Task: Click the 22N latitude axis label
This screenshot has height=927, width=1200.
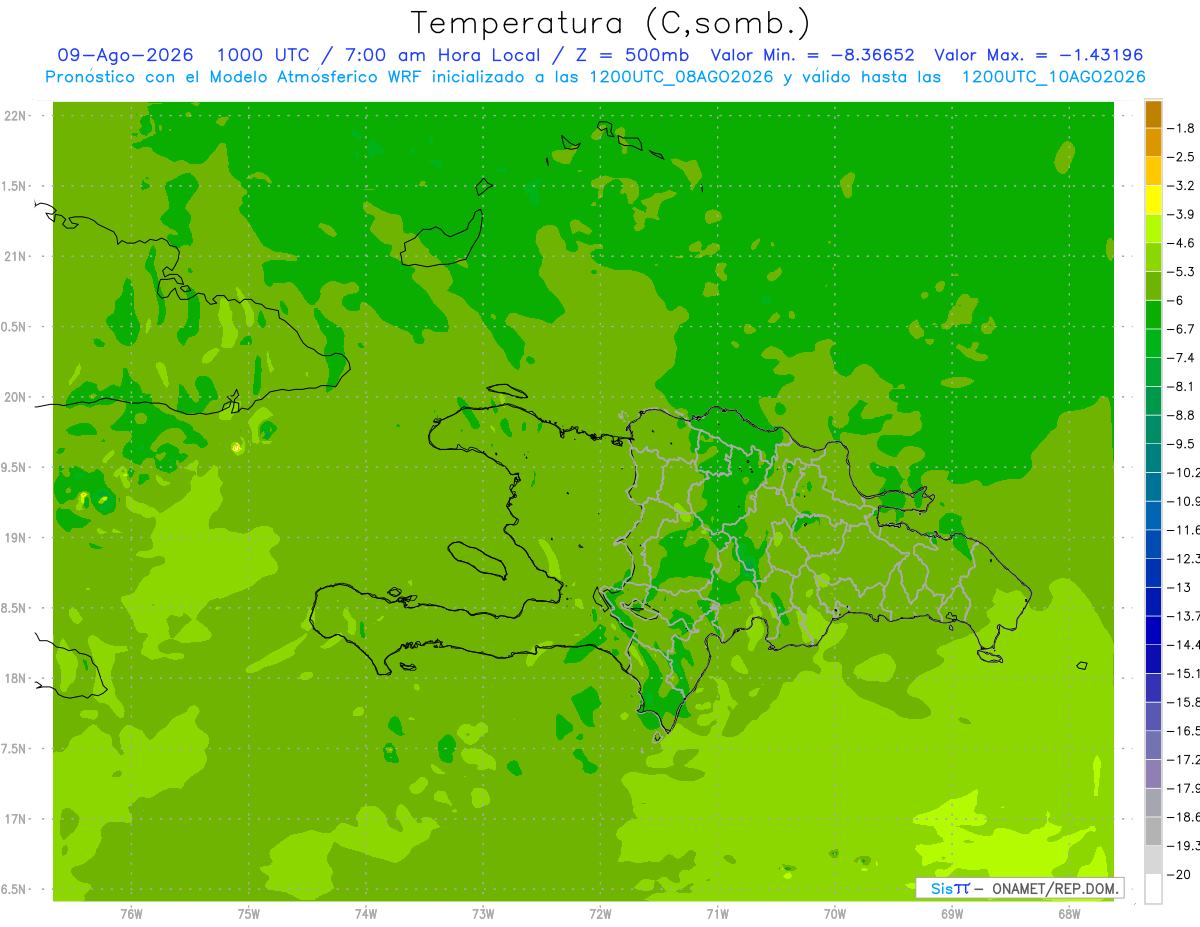Action: pyautogui.click(x=17, y=116)
